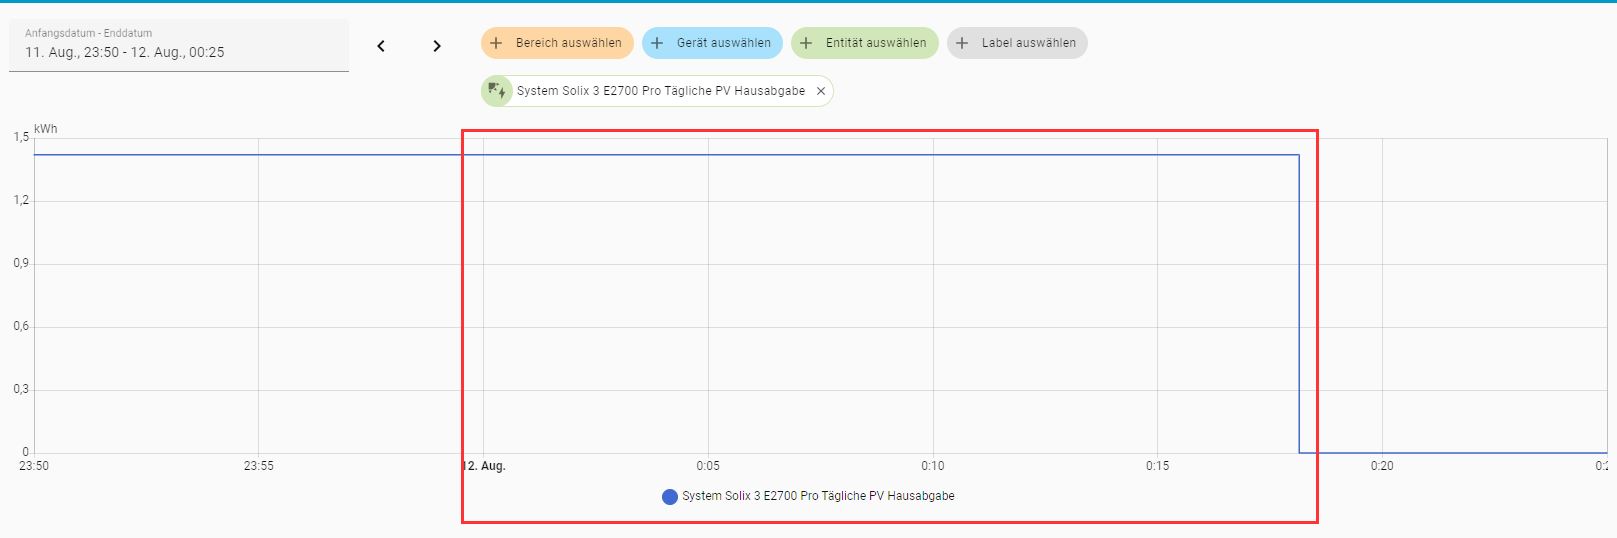Select the 12. Aug. date marker on axis

485,466
